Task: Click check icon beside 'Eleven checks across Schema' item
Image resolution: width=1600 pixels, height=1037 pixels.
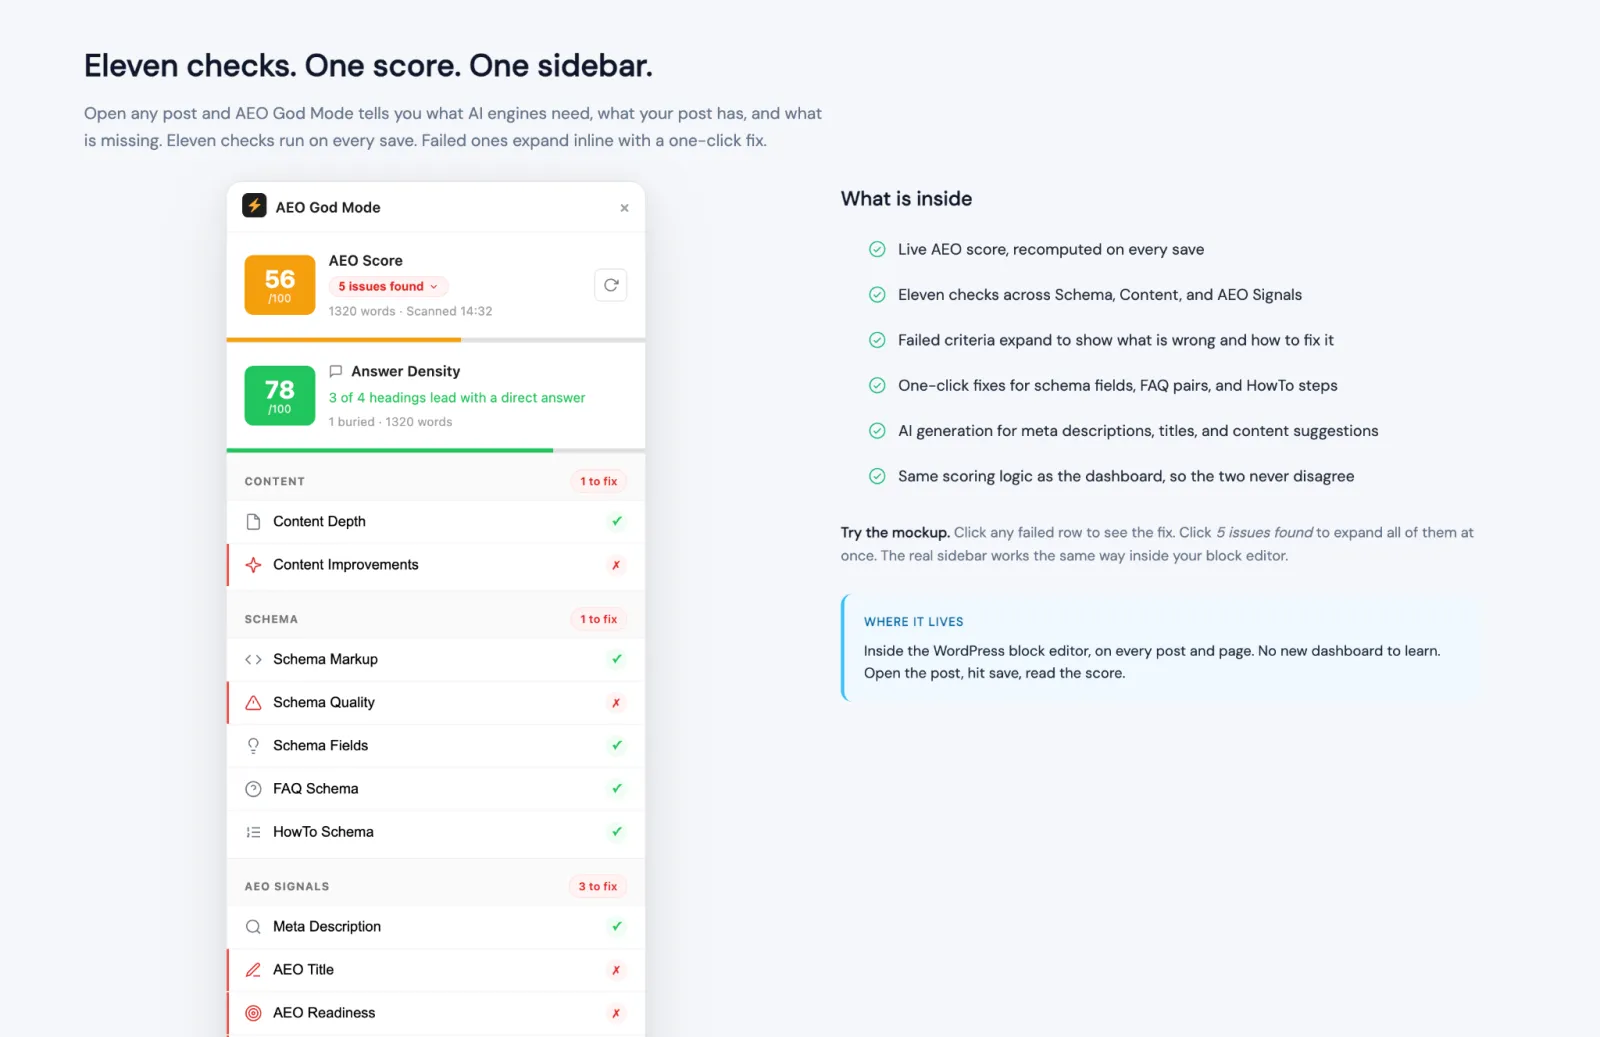Action: [877, 294]
